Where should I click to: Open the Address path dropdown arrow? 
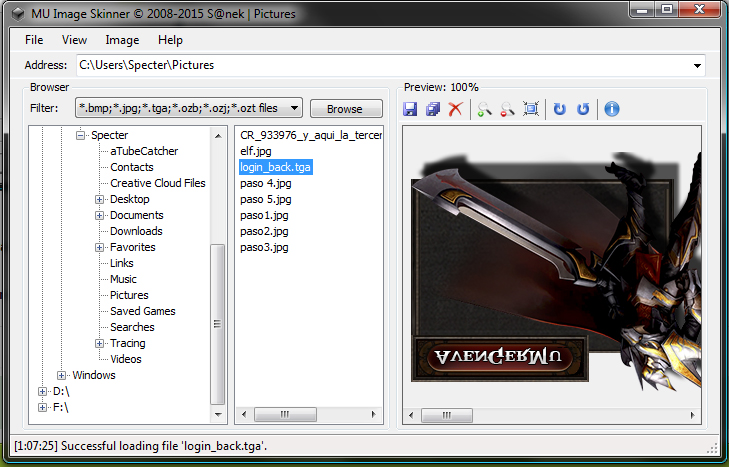(697, 66)
